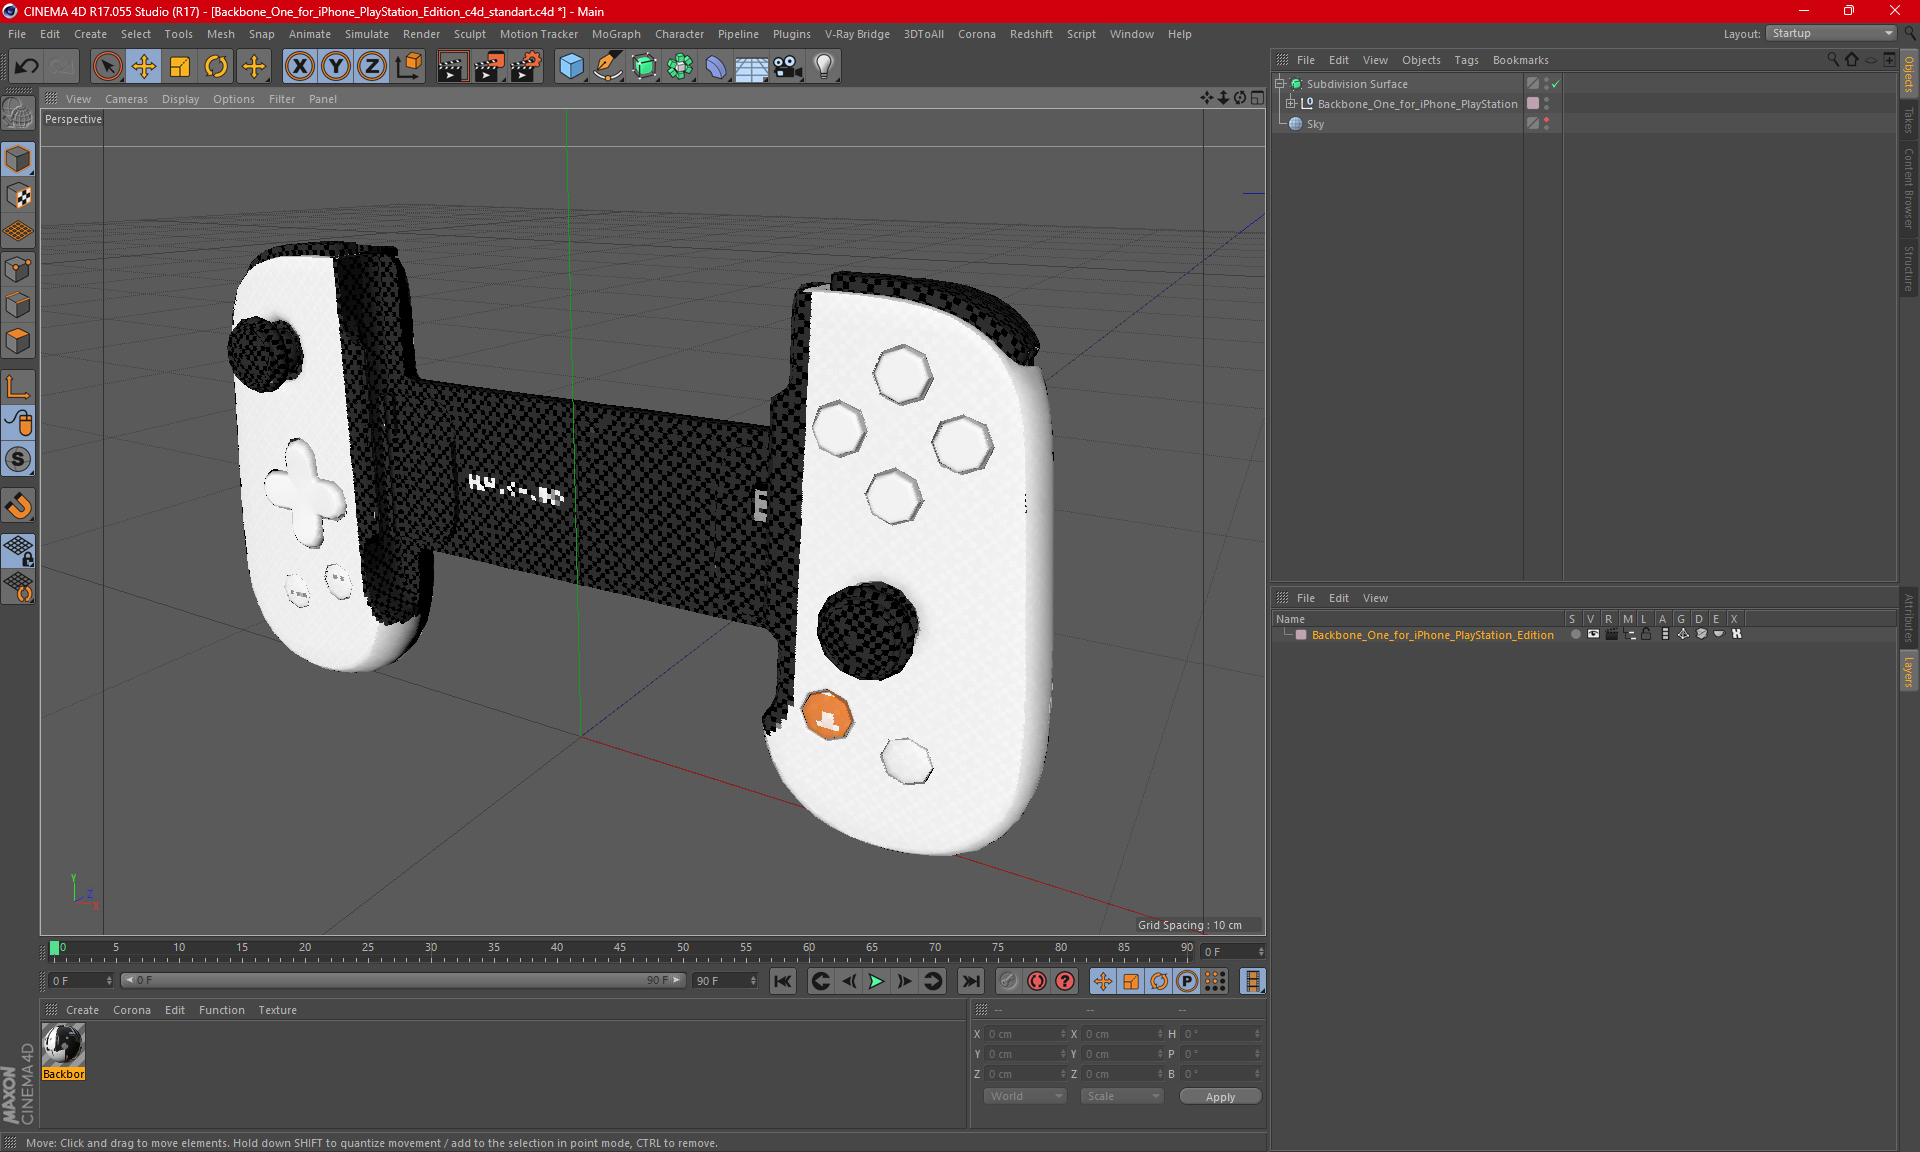Go to start of animation
1920x1152 pixels.
coord(783,981)
